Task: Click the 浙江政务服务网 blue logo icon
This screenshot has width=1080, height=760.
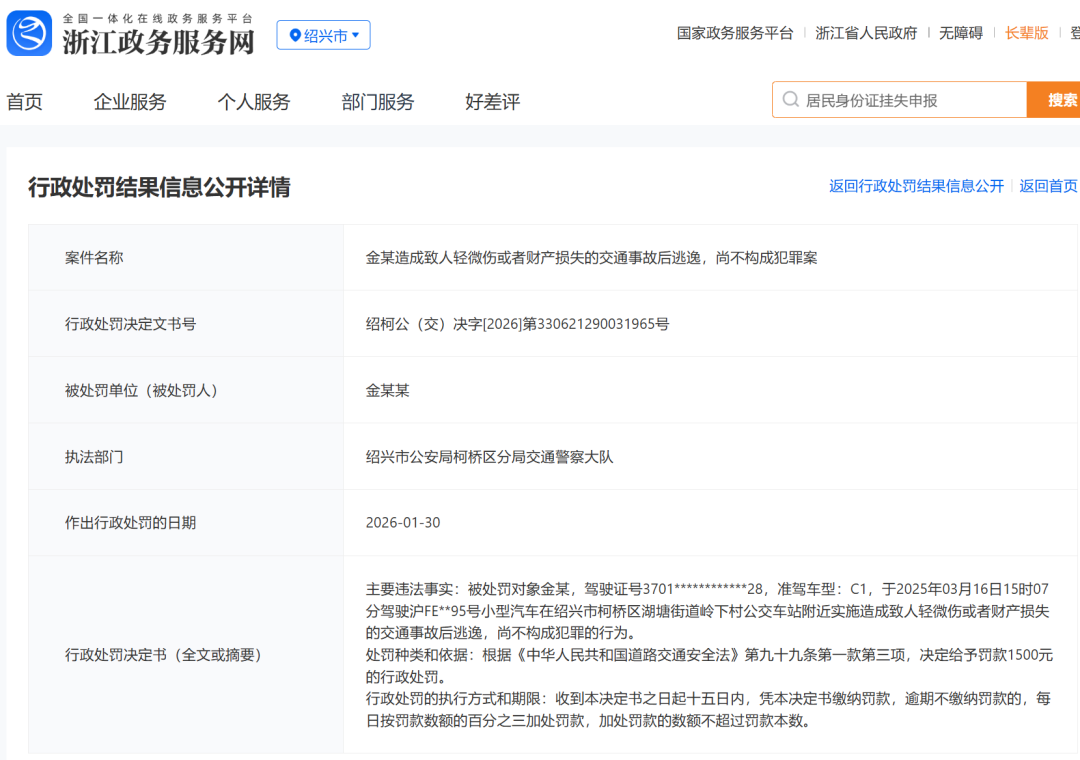Action: coord(29,33)
